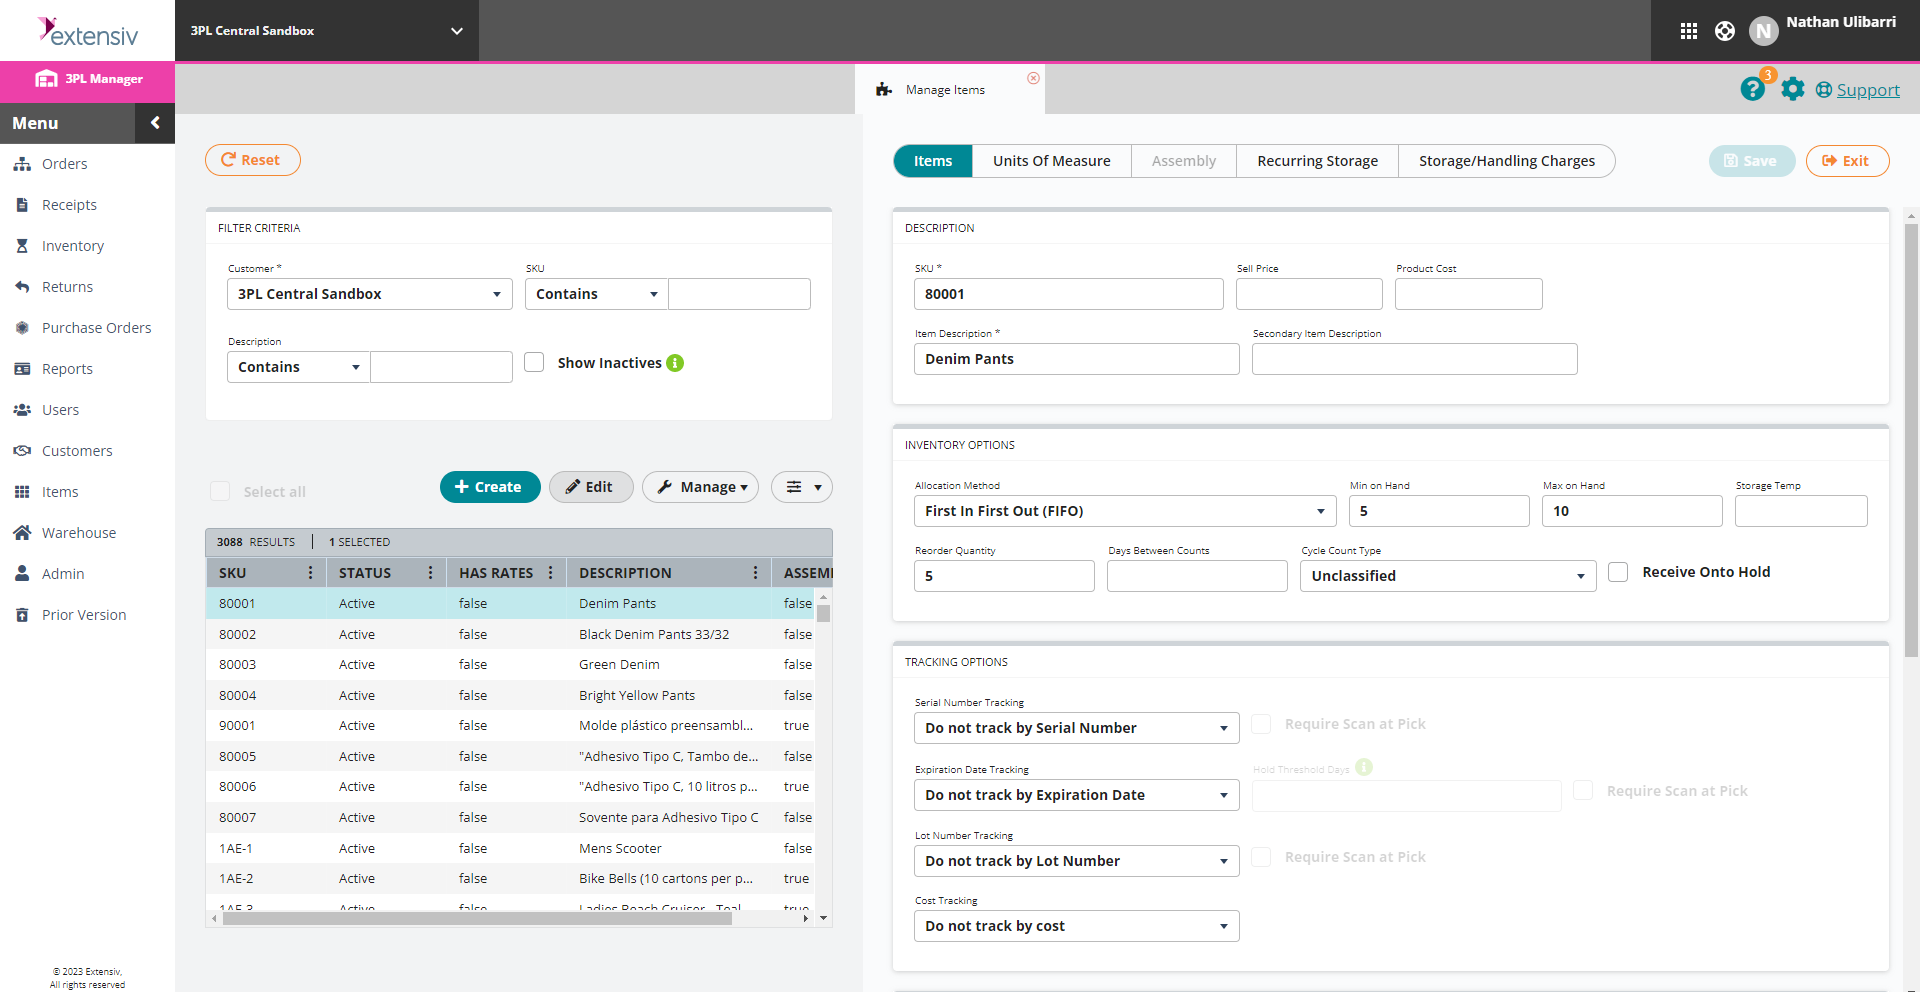Open the Purchase Orders section

pyautogui.click(x=96, y=327)
